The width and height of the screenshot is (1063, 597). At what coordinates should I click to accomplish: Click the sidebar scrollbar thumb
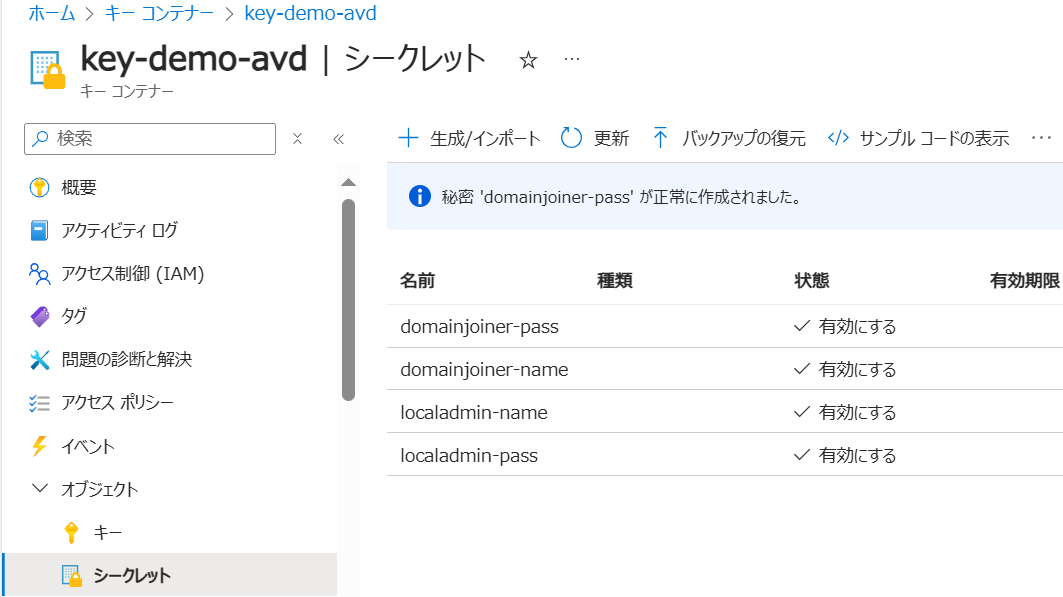point(348,300)
